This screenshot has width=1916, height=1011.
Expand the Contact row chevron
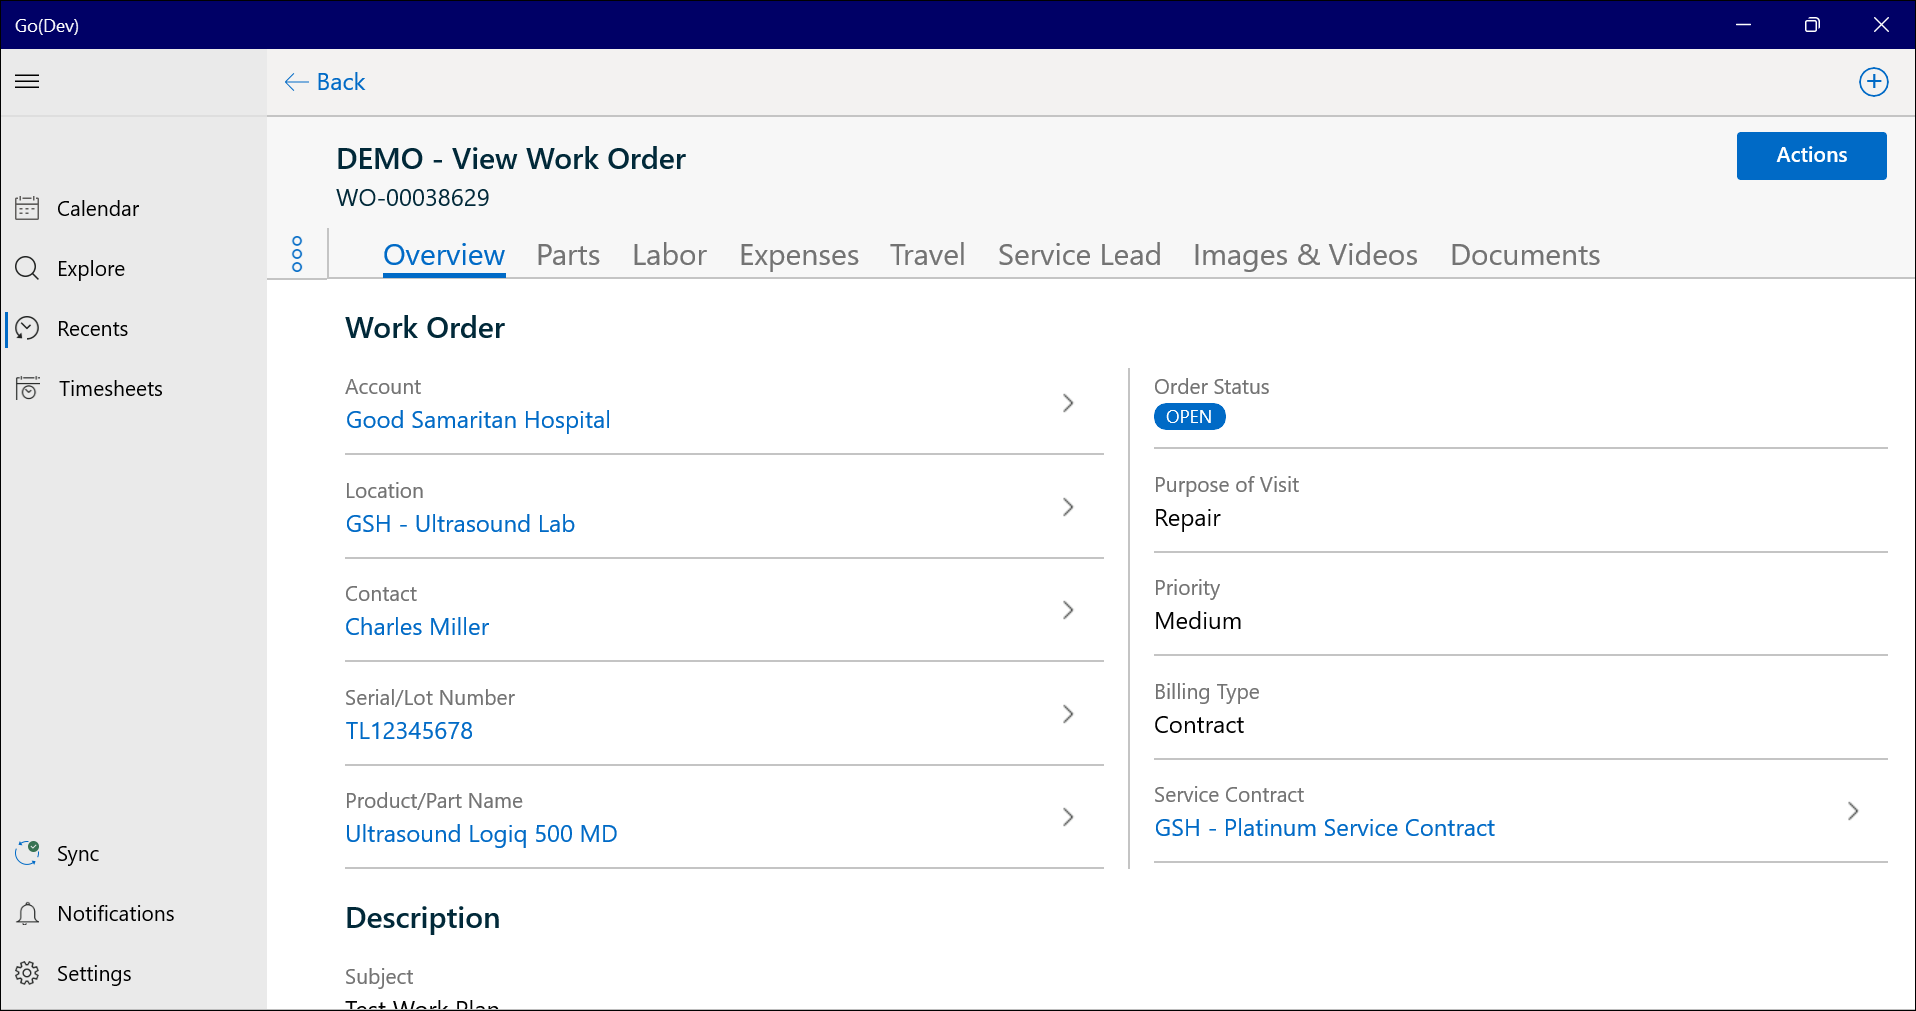[x=1068, y=610]
